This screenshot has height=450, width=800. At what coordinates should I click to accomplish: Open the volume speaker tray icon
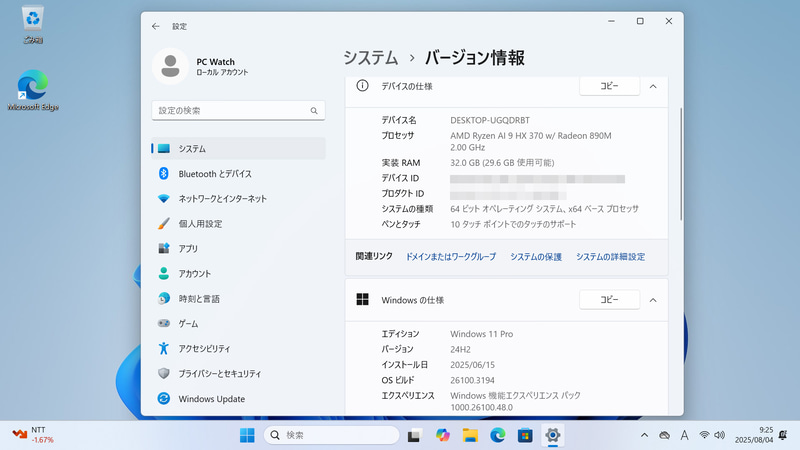point(719,435)
